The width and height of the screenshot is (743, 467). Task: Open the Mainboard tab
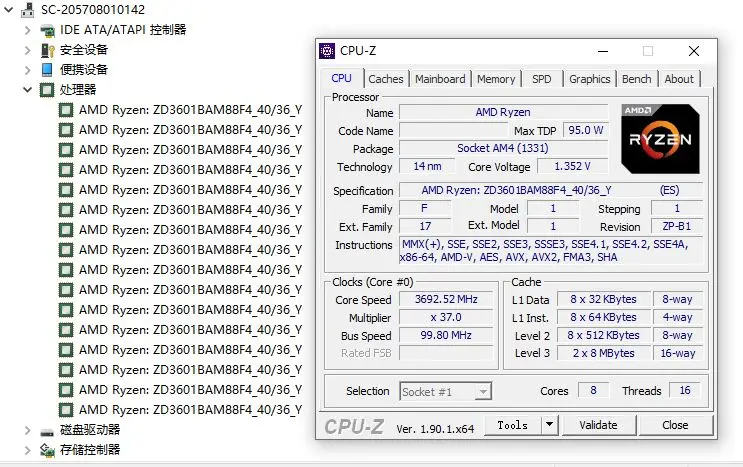pyautogui.click(x=440, y=79)
